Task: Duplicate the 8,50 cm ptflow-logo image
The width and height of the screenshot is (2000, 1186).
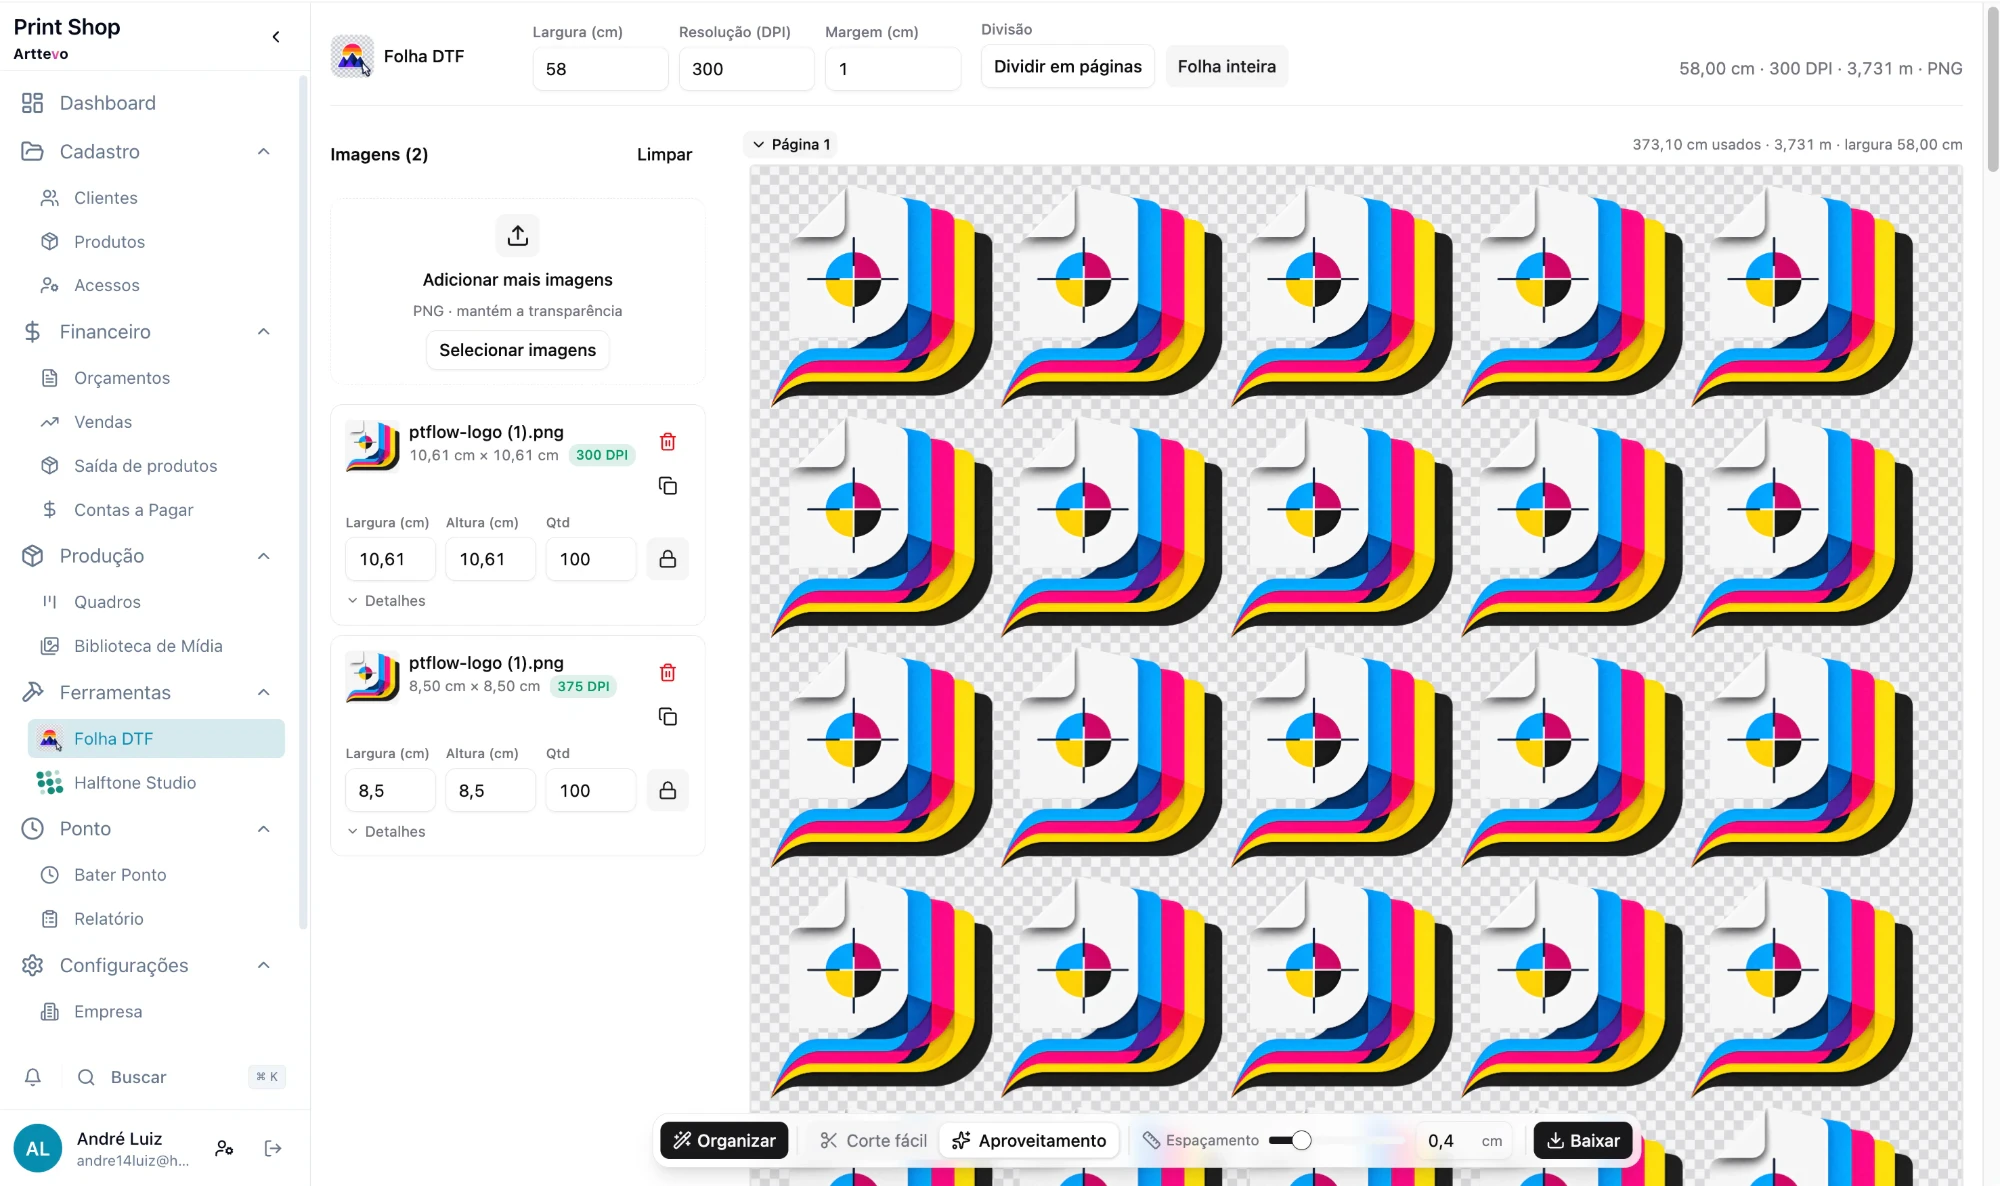Action: [x=668, y=717]
